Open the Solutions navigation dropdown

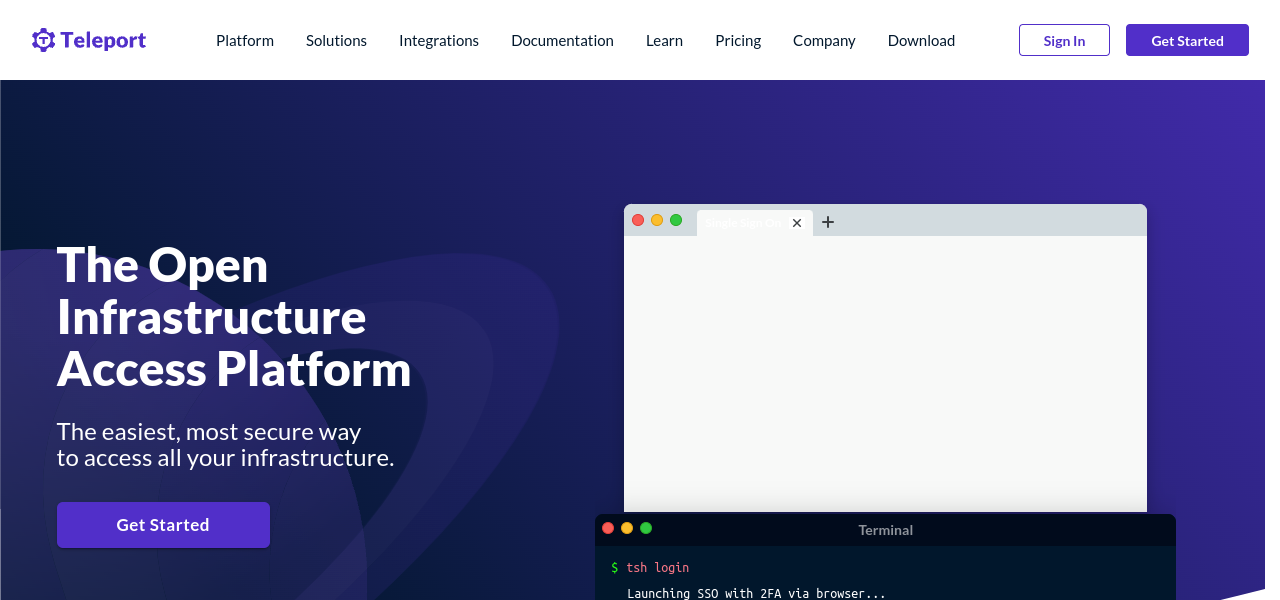click(x=336, y=41)
